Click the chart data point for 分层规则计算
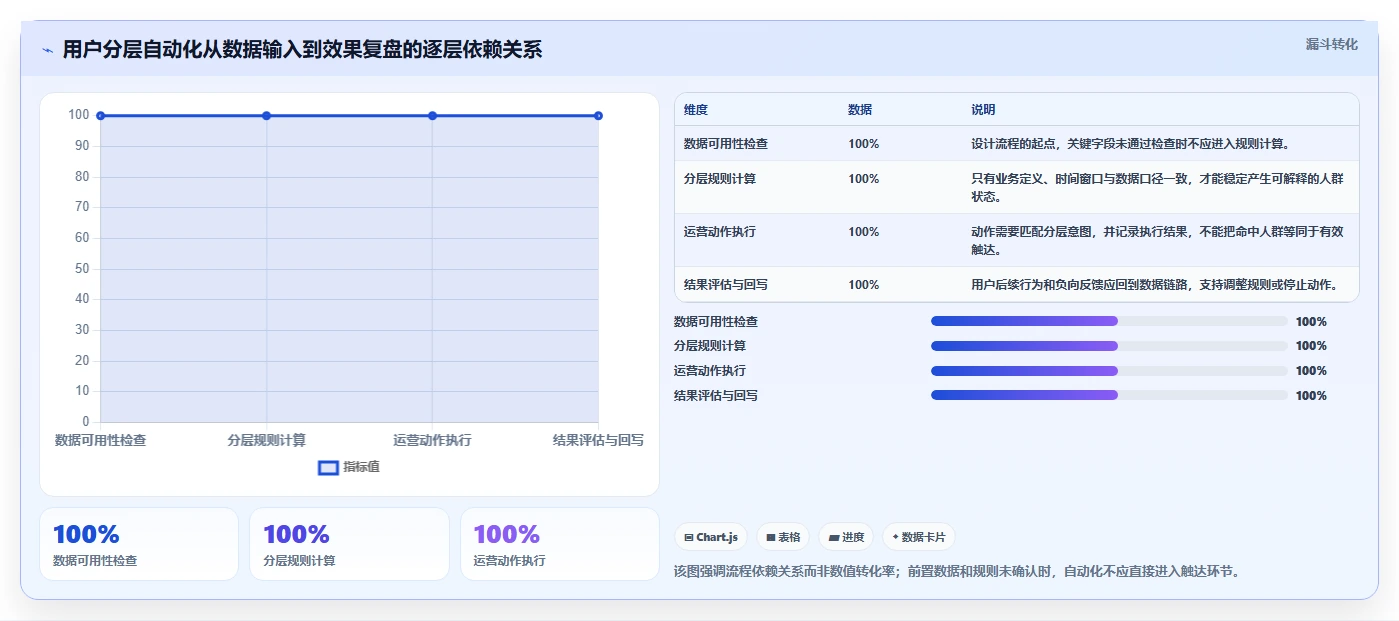Screen dimensions: 1399x621 click(266, 116)
